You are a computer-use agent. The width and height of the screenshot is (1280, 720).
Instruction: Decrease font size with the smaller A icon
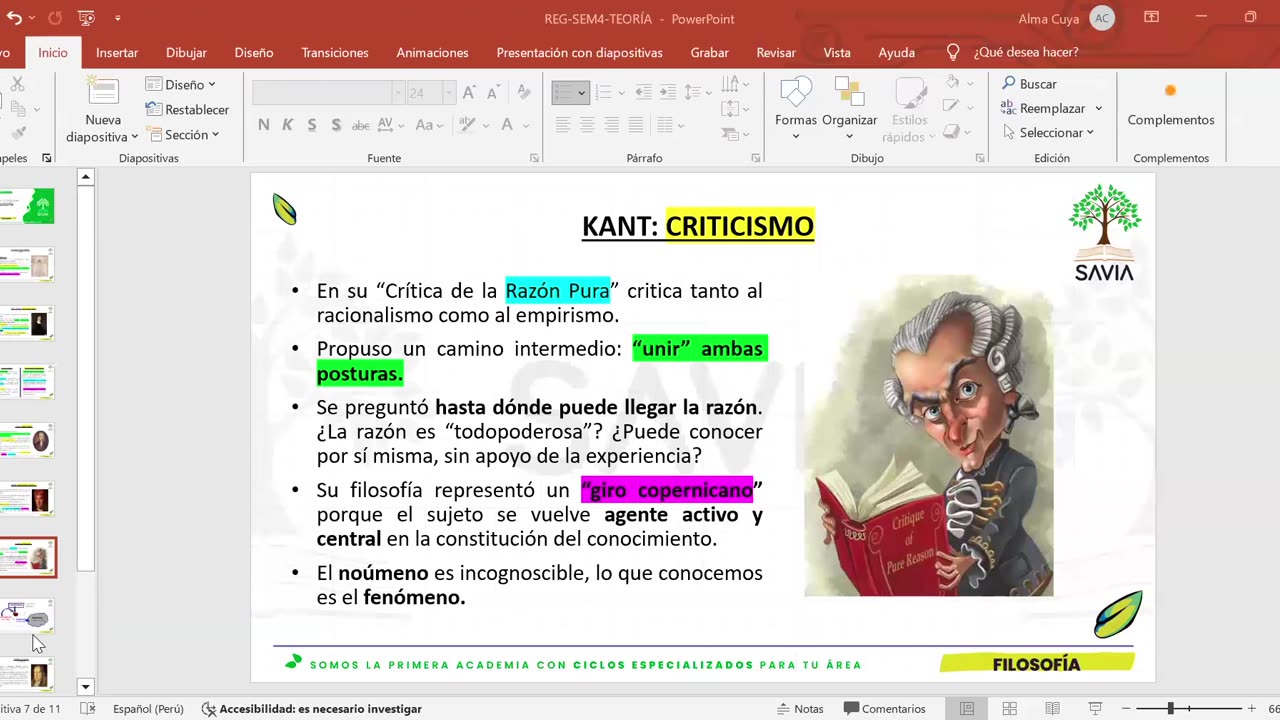coord(493,93)
